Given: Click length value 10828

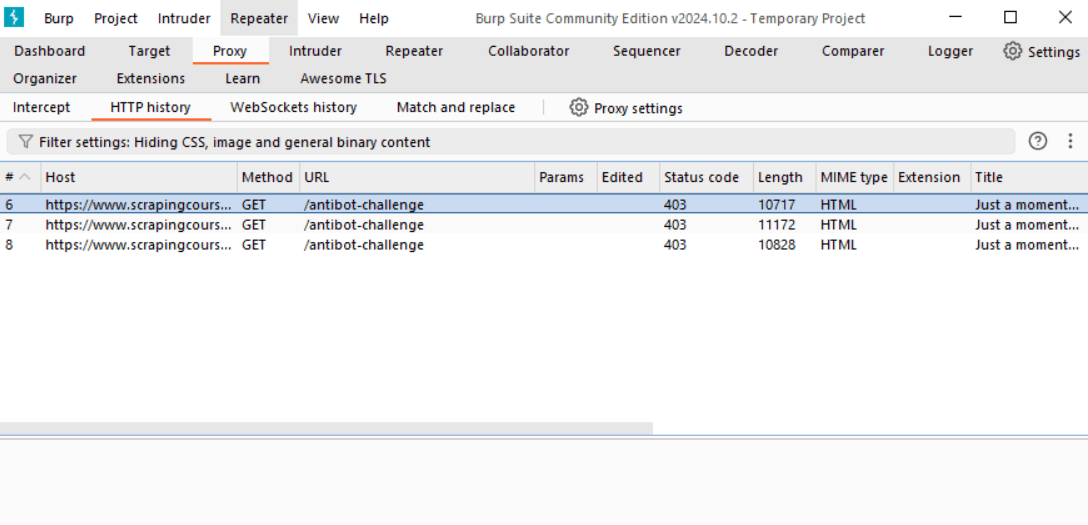Looking at the screenshot, I should point(776,245).
